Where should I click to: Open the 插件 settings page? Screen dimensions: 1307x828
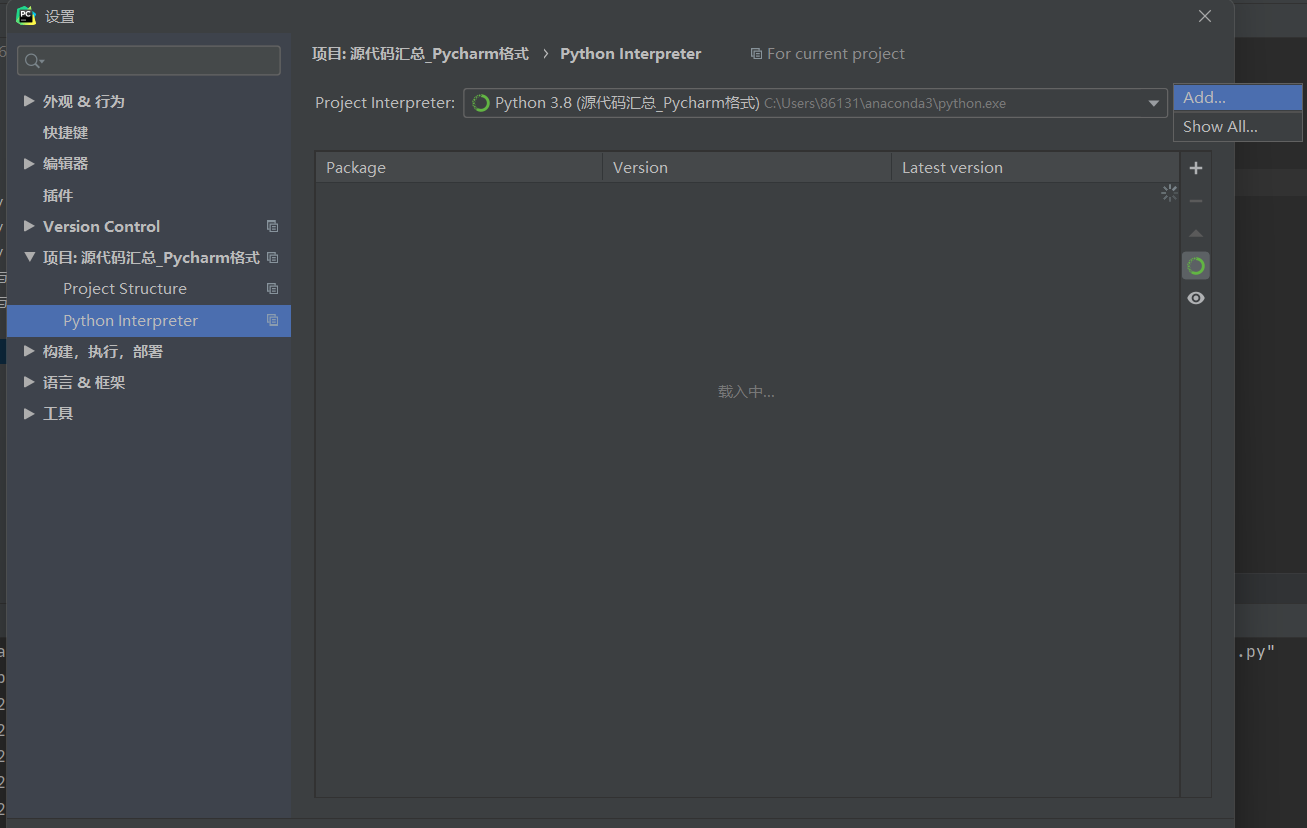coord(58,195)
